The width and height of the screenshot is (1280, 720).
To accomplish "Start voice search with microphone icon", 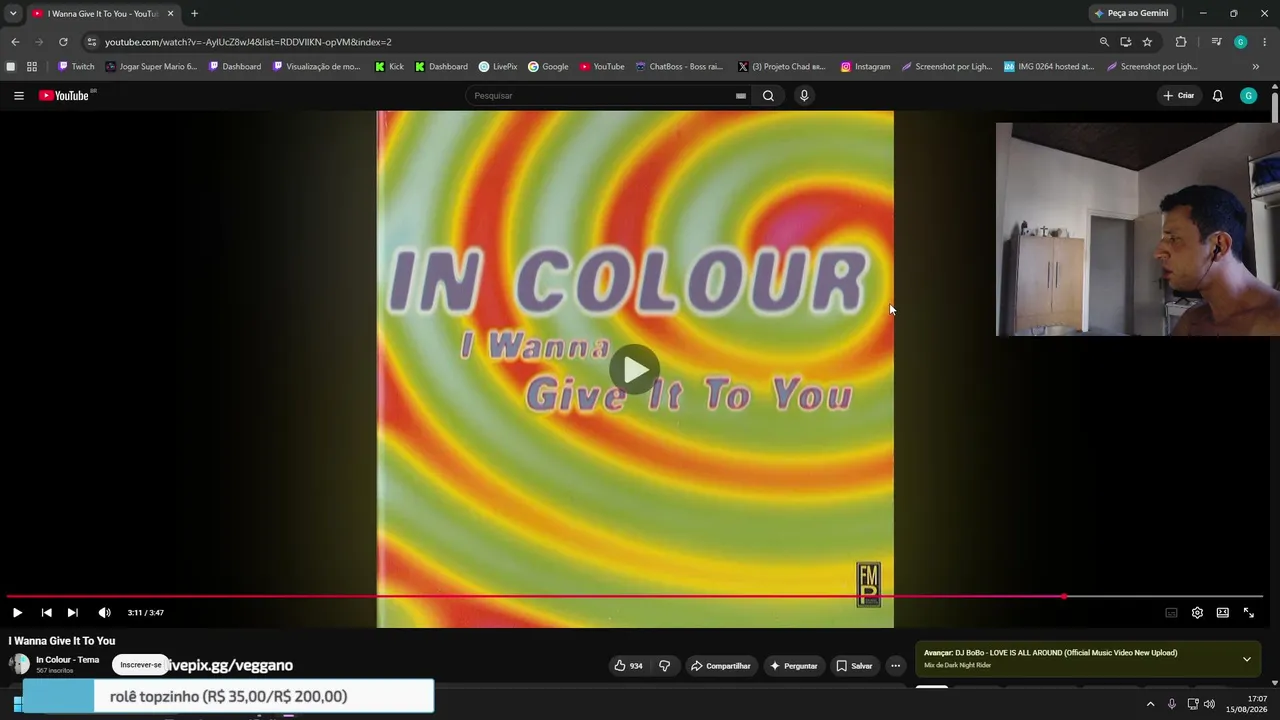I will coord(804,96).
